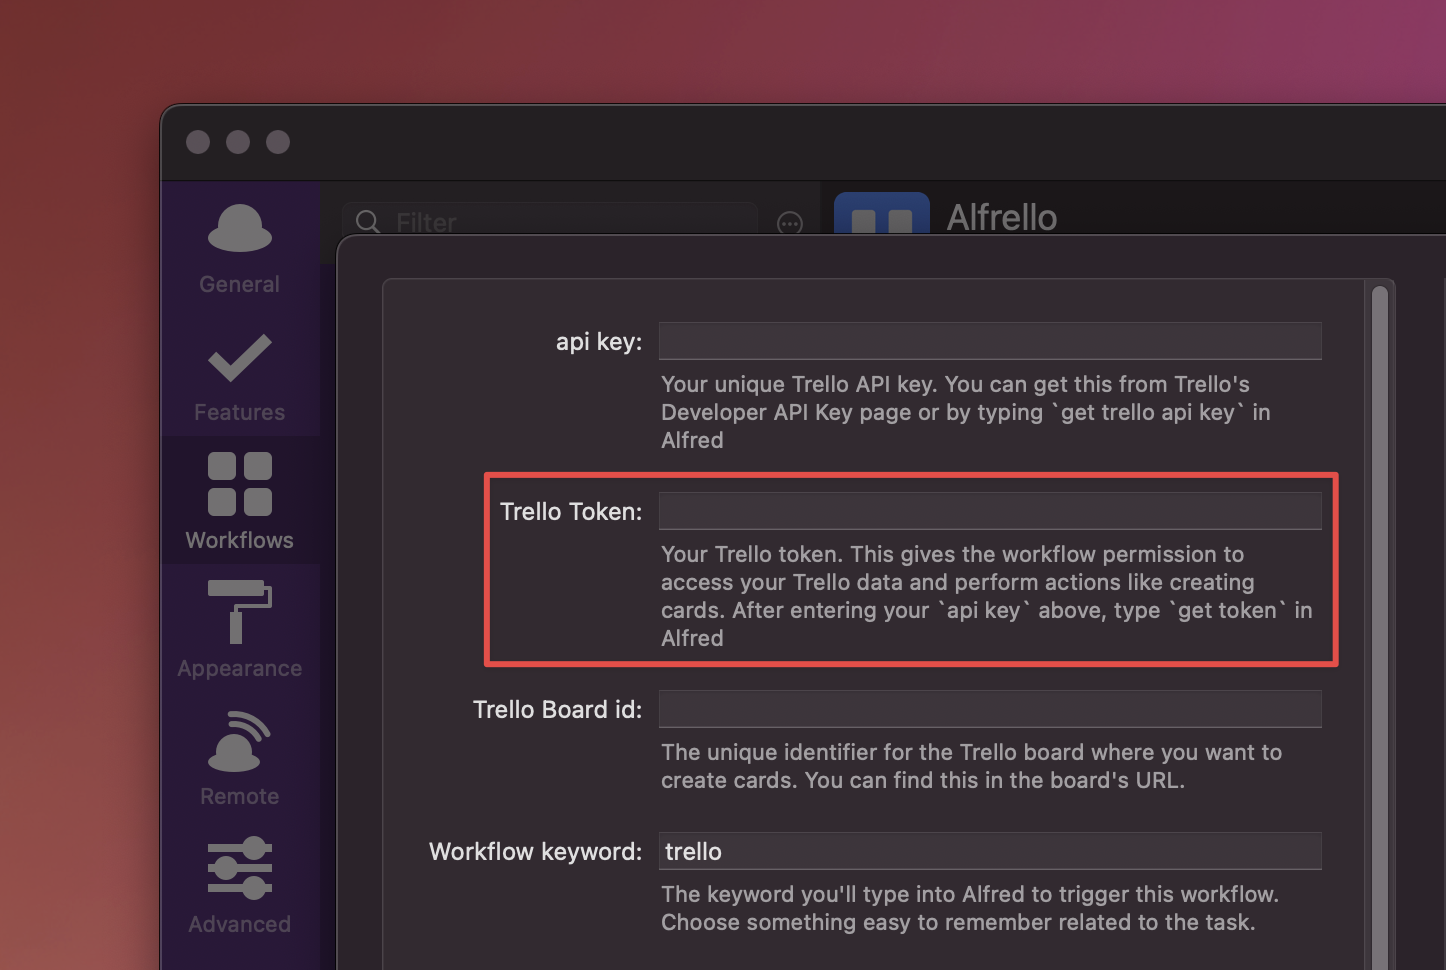This screenshot has height=970, width=1446.
Task: Click into the Trello Token field
Action: 990,511
